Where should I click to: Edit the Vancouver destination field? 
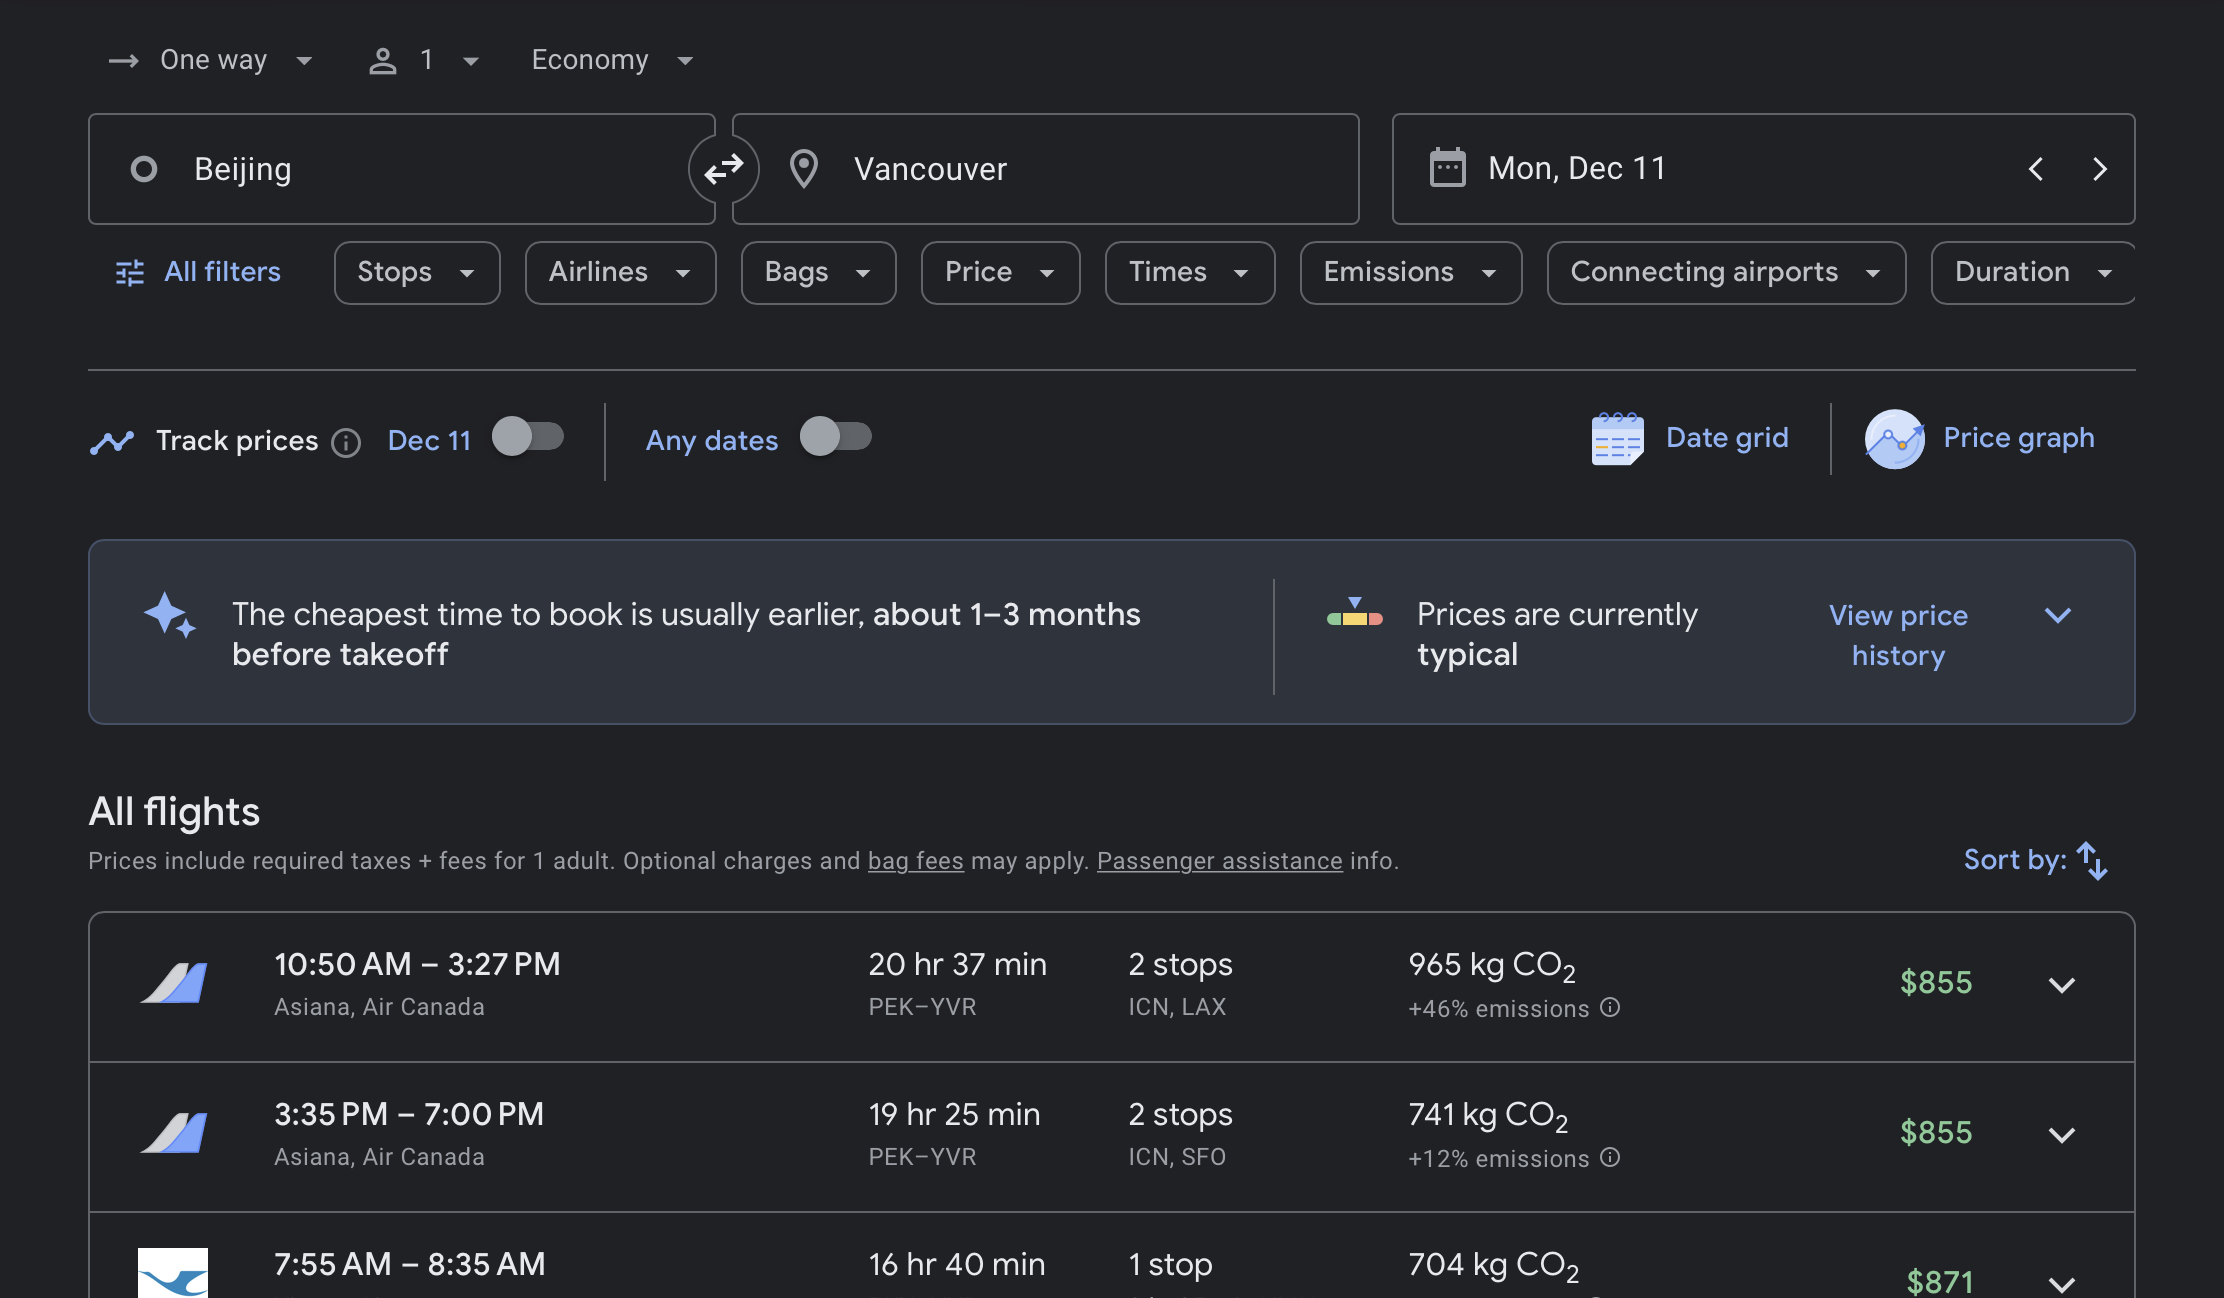coord(1046,169)
